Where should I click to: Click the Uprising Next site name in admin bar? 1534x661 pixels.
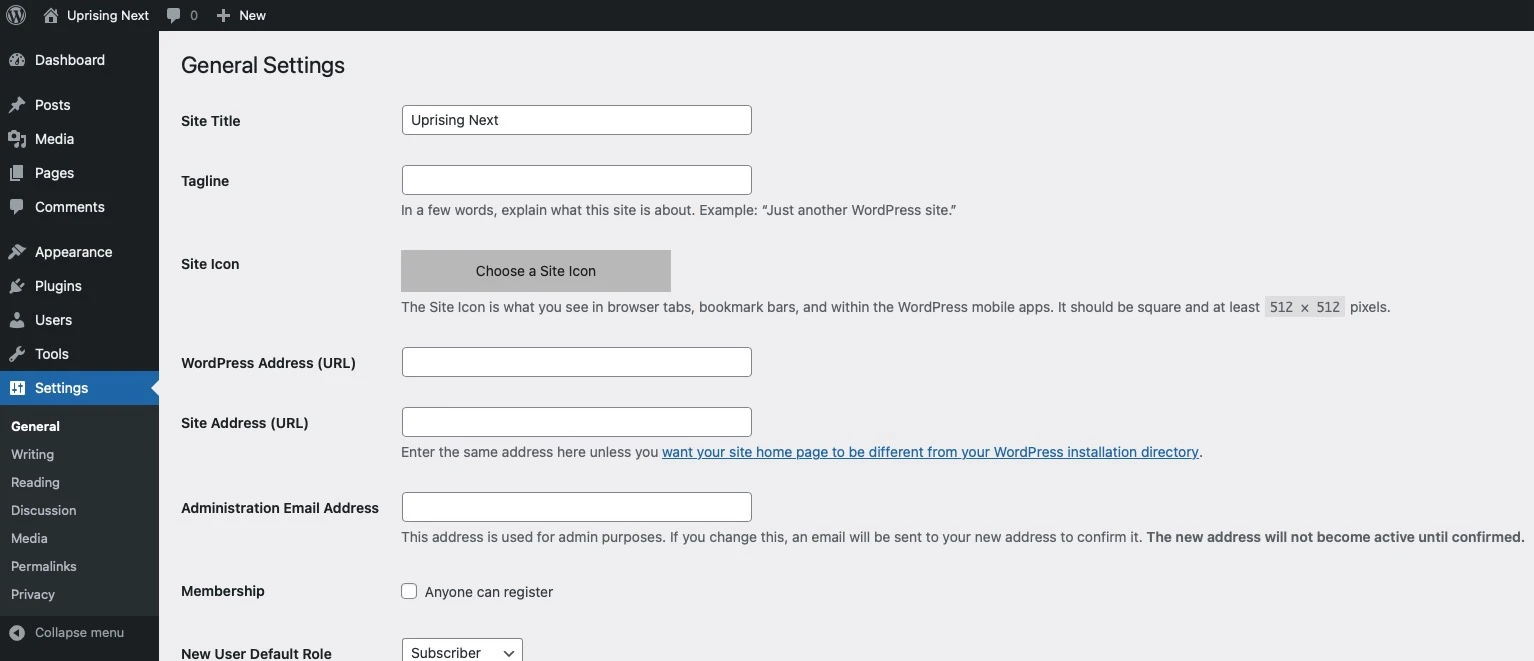pyautogui.click(x=108, y=16)
